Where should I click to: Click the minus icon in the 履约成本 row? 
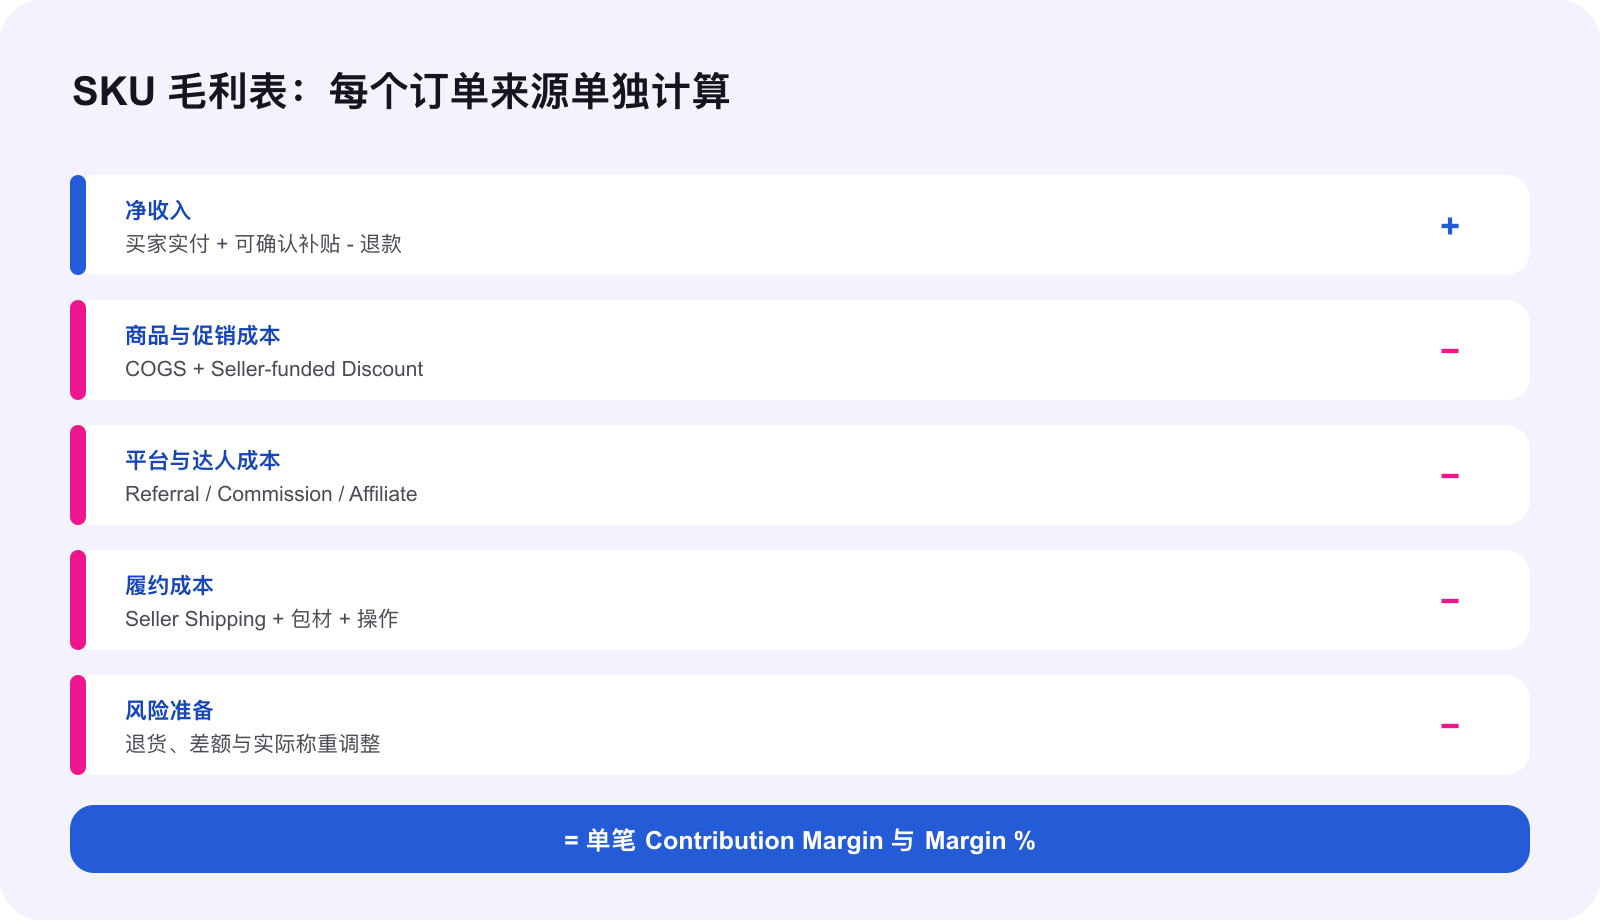coord(1450,601)
